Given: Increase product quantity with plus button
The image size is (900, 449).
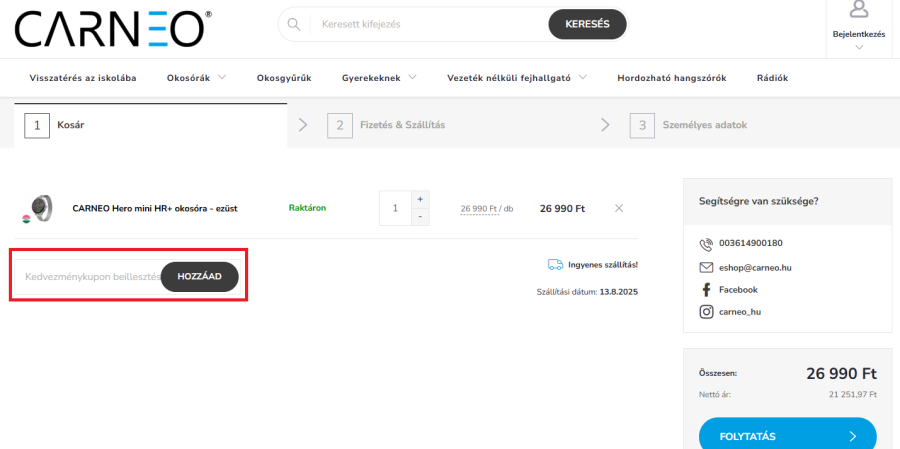Looking at the screenshot, I should point(419,199).
